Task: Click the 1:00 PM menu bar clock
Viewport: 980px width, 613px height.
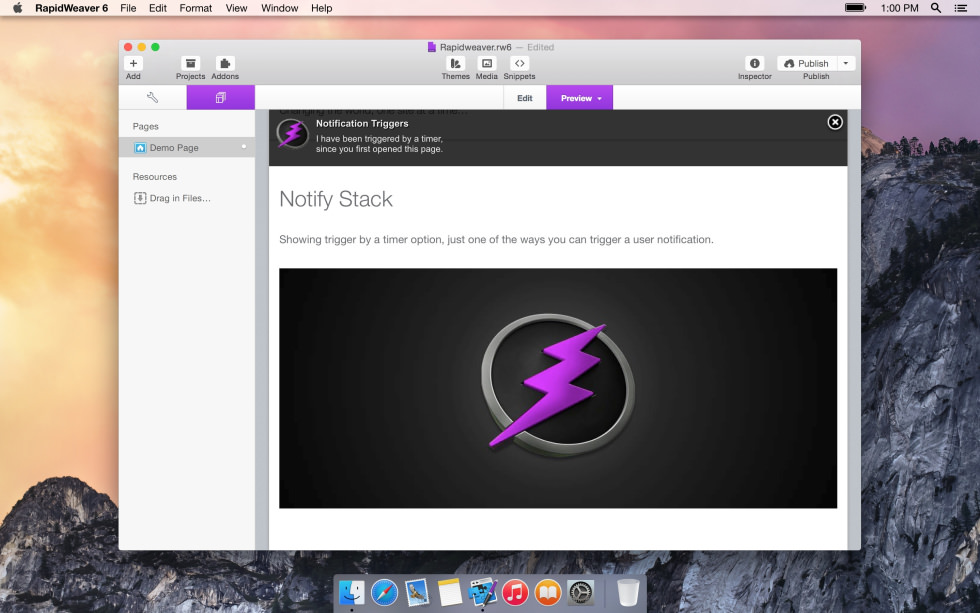Action: click(x=899, y=8)
